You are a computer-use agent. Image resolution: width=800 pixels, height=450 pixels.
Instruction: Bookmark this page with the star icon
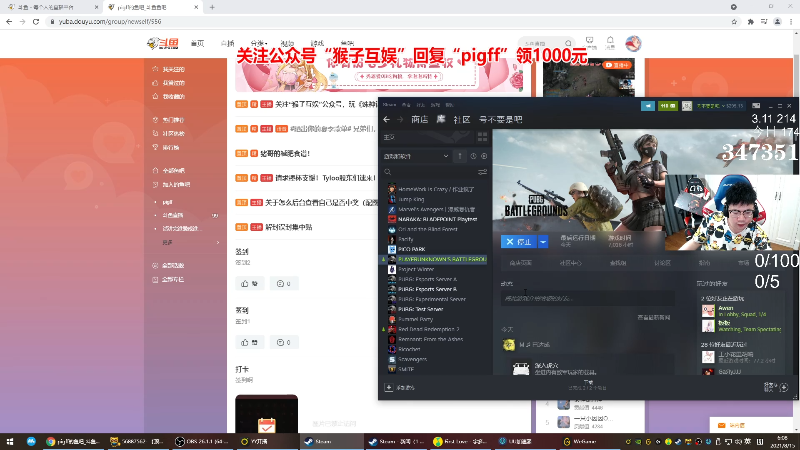tap(734, 21)
